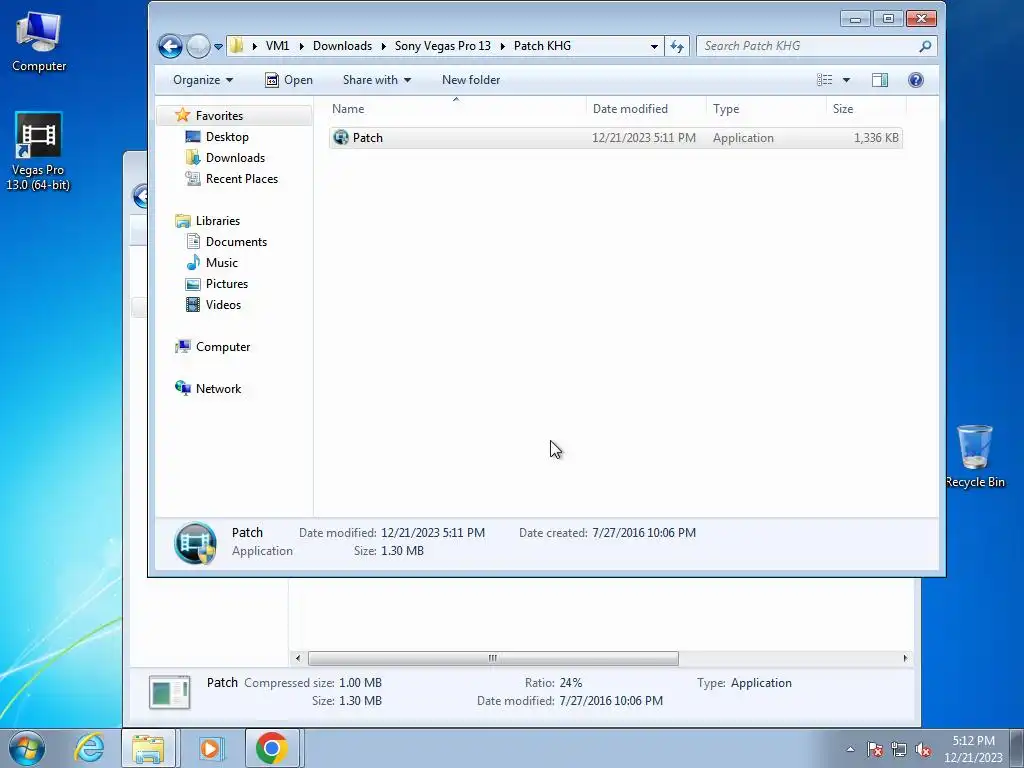
Task: Switch to Google Chrome on the taskbar
Action: pos(272,748)
